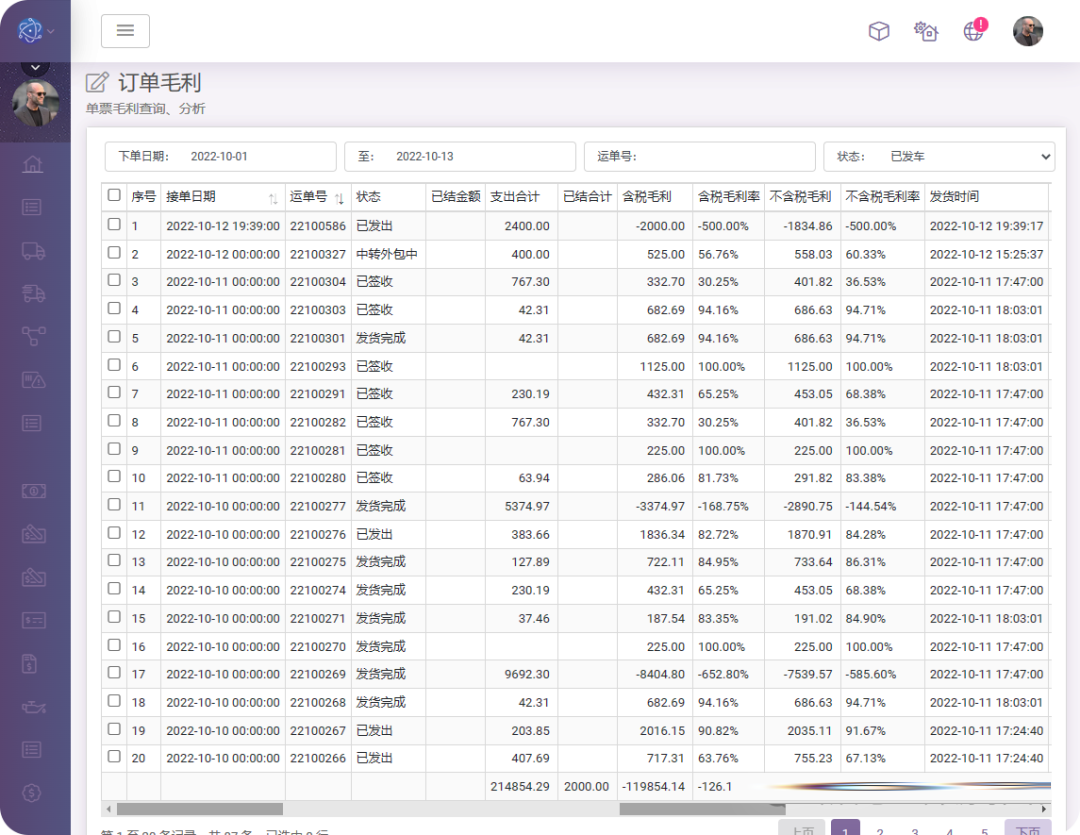
Task: Collapse the sidebar profile chevron above avatar
Action: click(35, 68)
